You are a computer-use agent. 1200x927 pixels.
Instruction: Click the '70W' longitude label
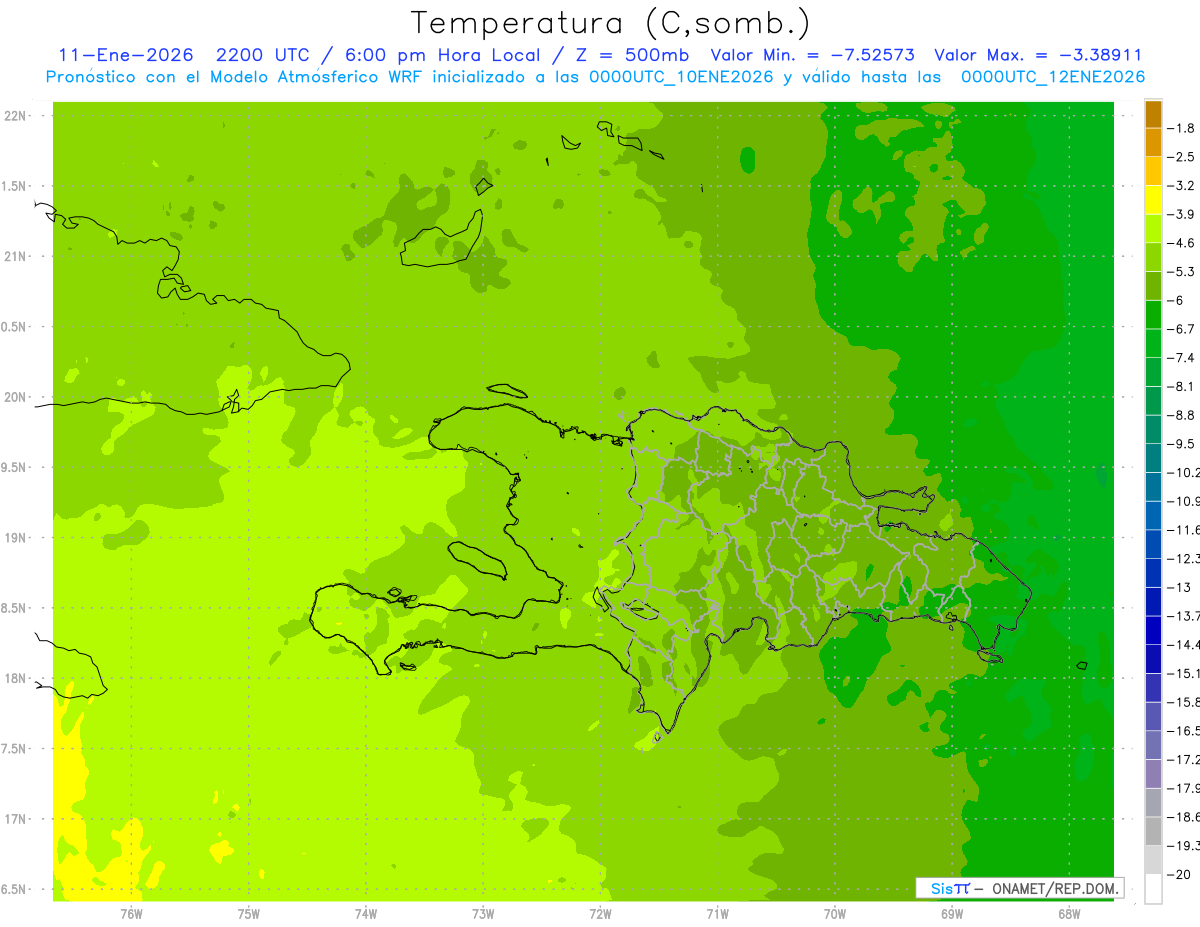[x=834, y=913]
